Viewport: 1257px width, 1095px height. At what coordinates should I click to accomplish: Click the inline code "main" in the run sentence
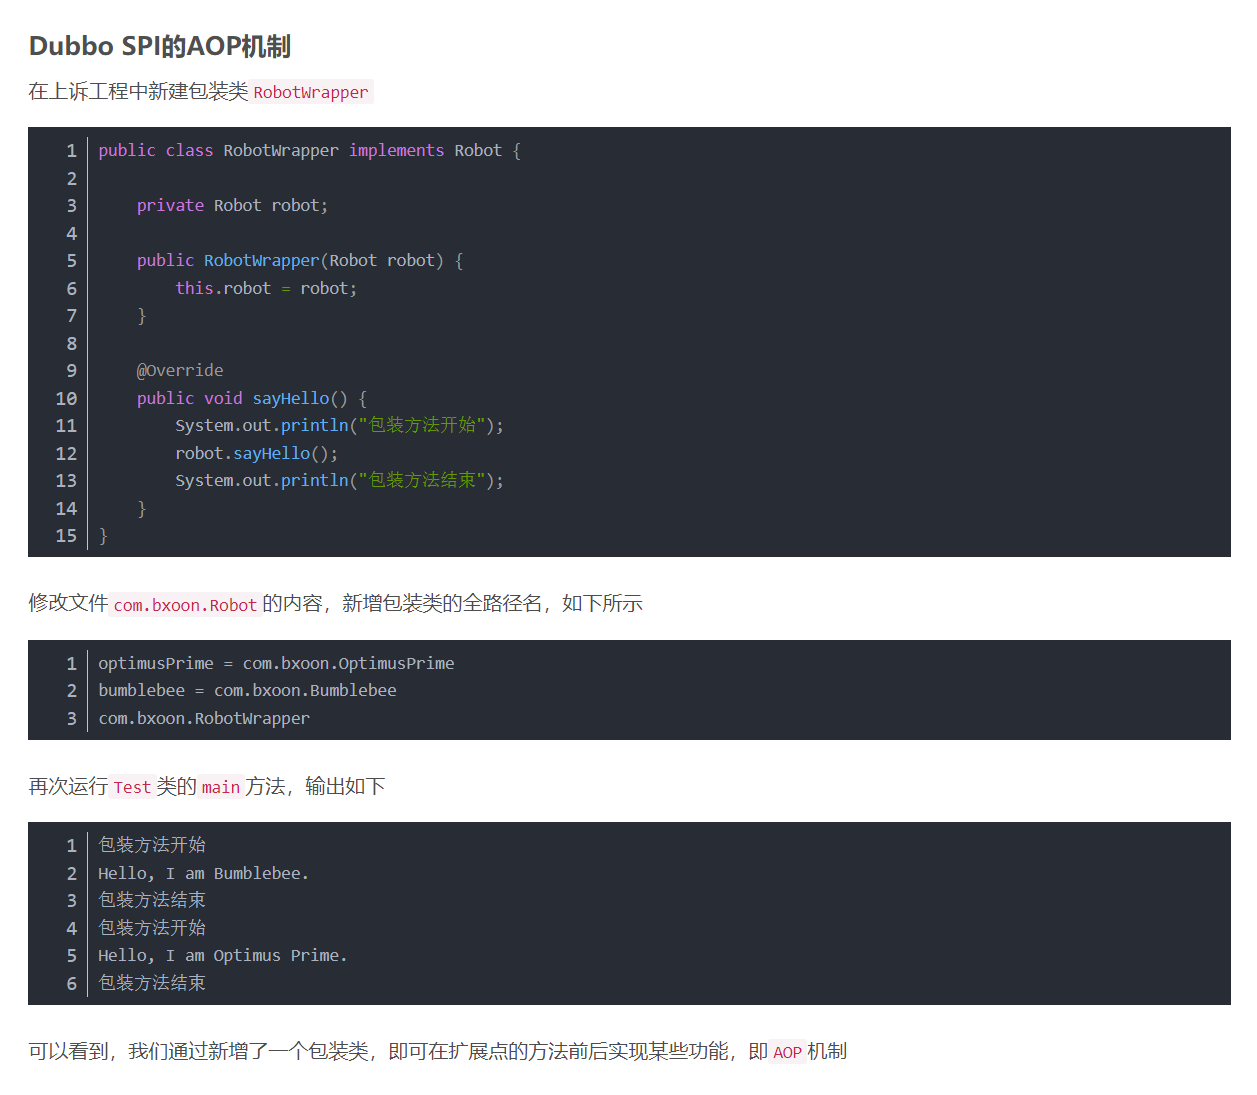(x=221, y=787)
